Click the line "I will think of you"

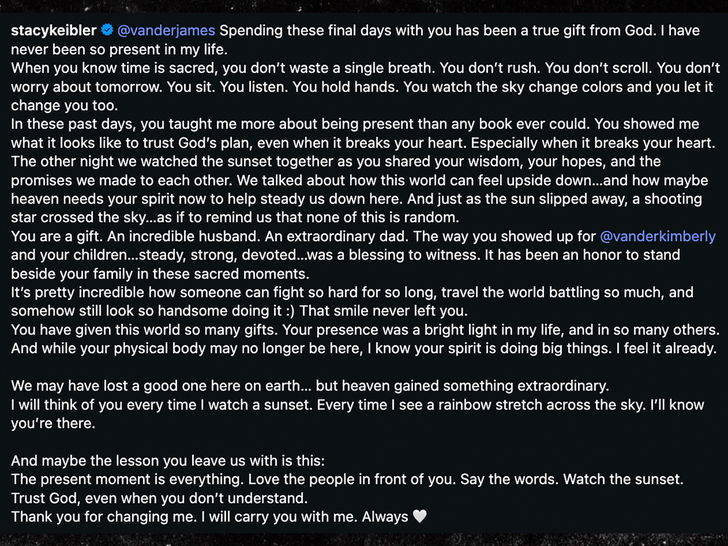point(300,404)
